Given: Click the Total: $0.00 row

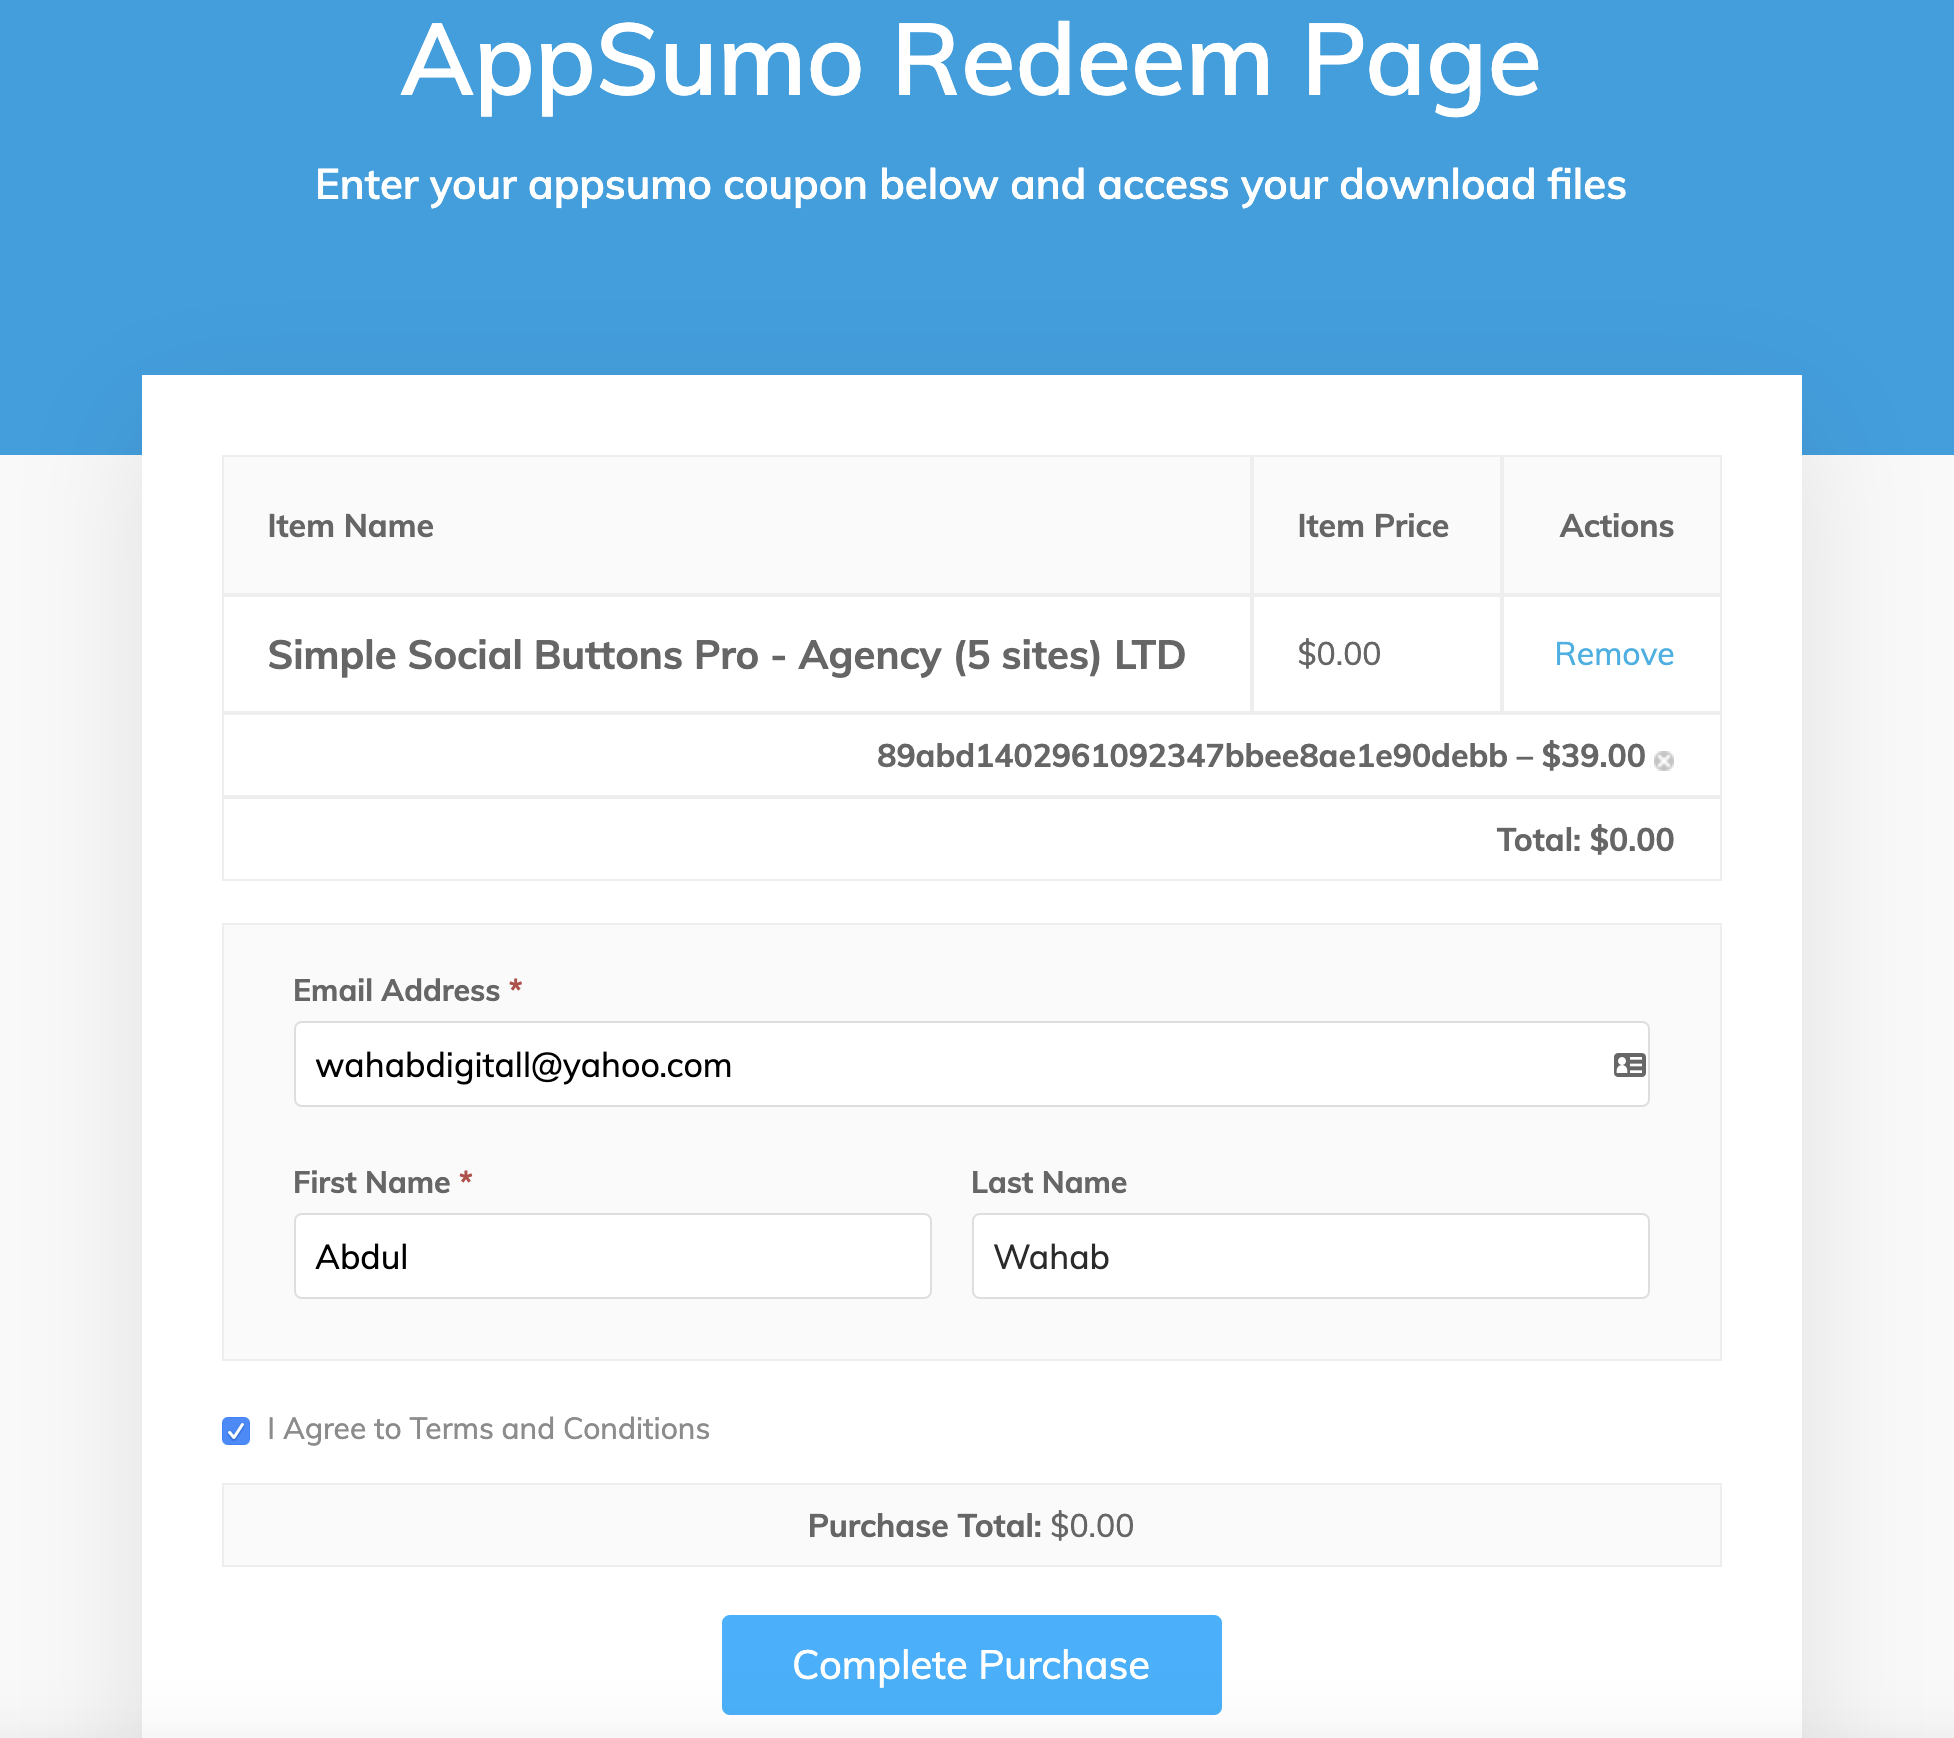Looking at the screenshot, I should coord(1584,839).
